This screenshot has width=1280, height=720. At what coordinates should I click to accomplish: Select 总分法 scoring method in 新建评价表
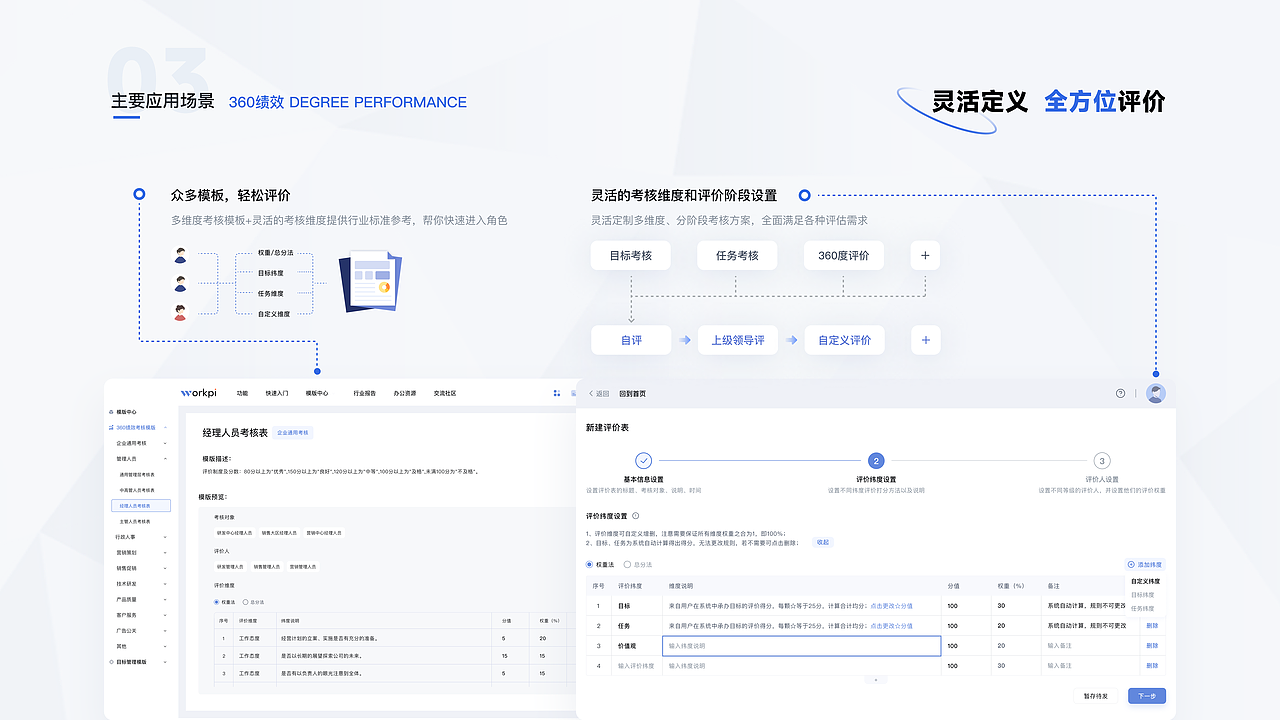tap(627, 565)
